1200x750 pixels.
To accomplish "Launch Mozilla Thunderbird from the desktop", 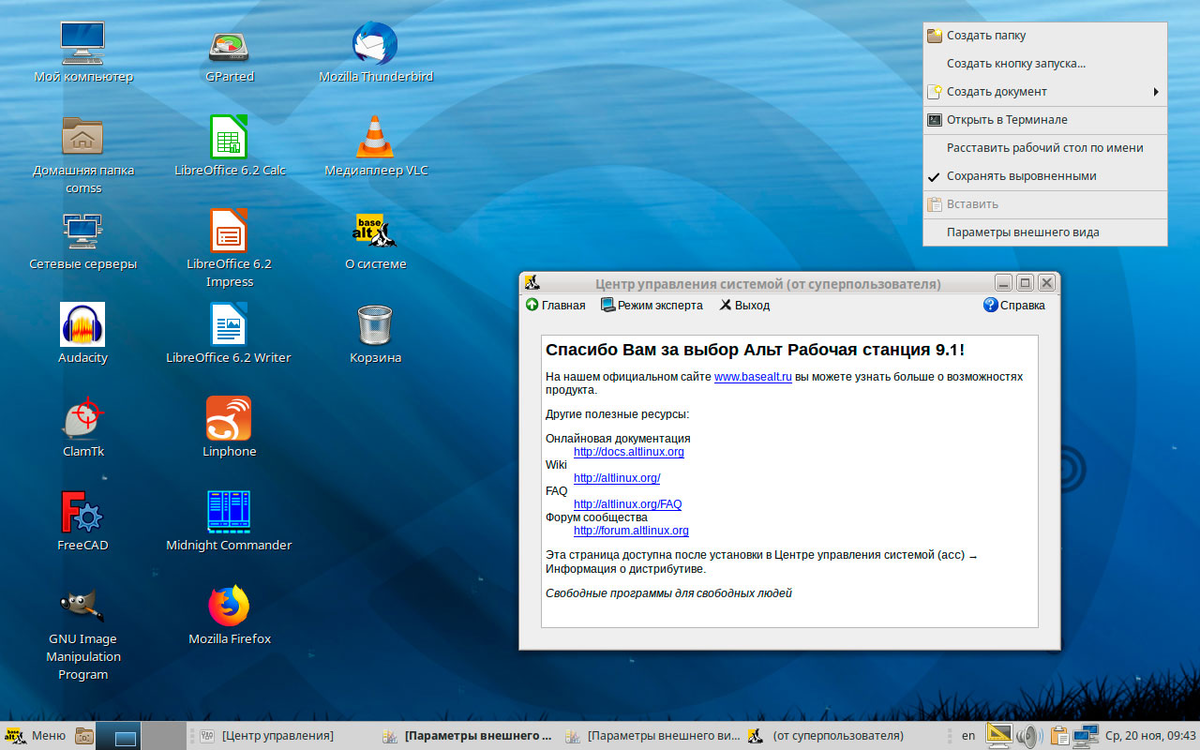I will click(375, 45).
